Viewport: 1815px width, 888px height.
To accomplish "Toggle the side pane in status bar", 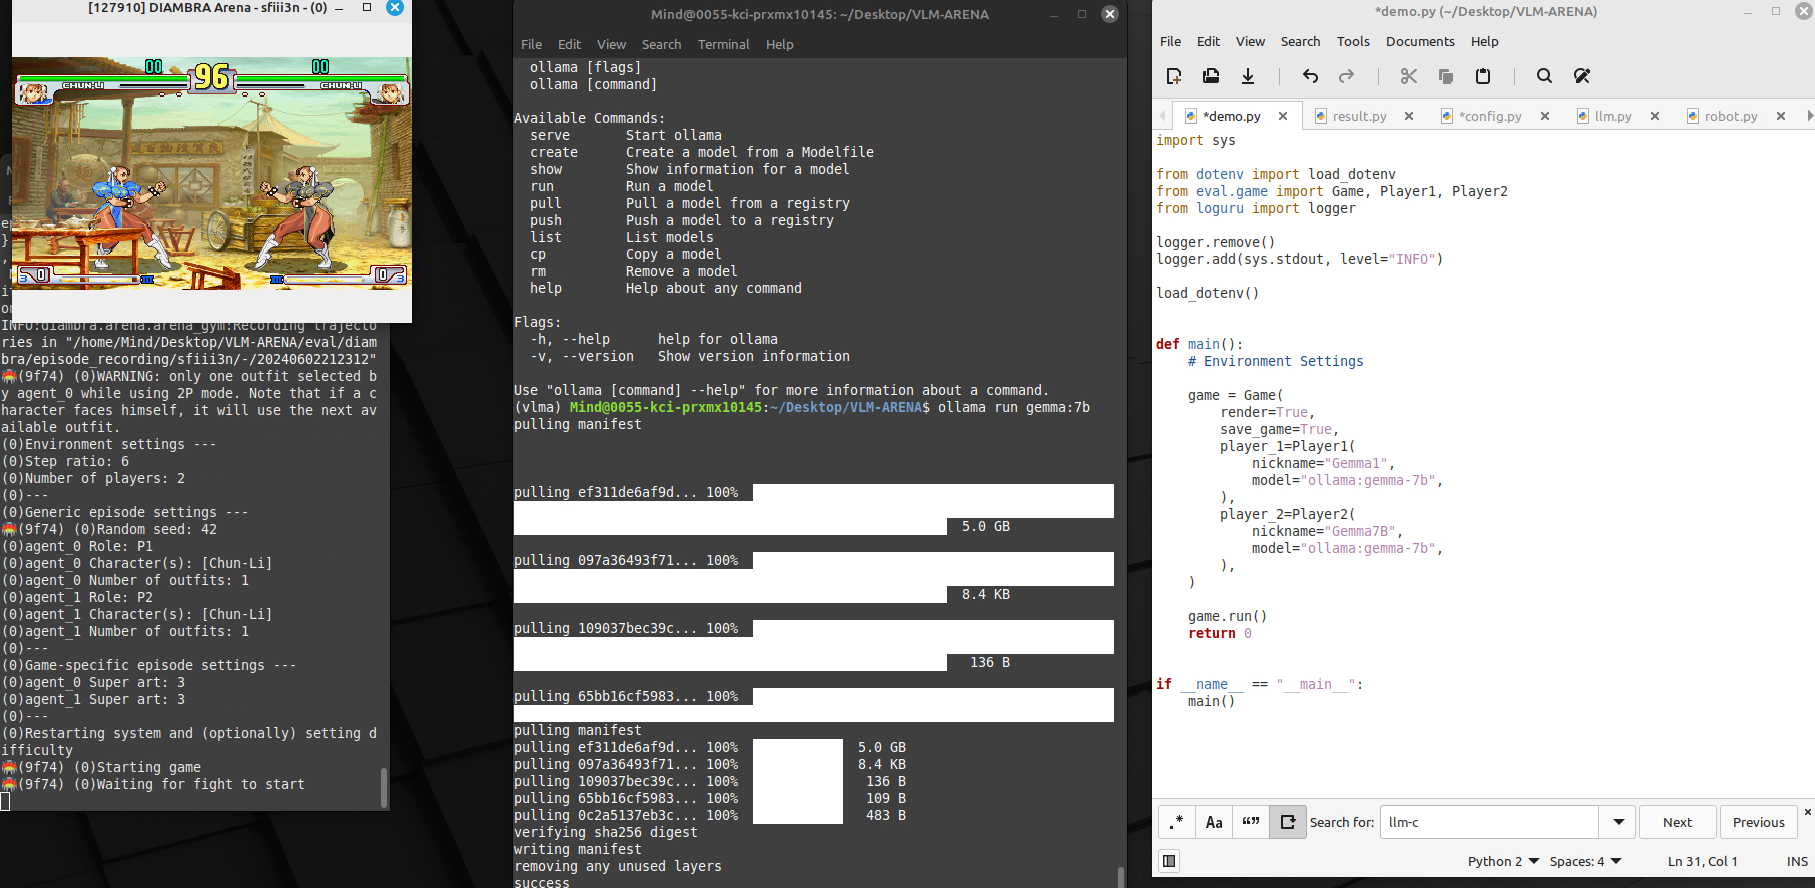I will 1169,861.
